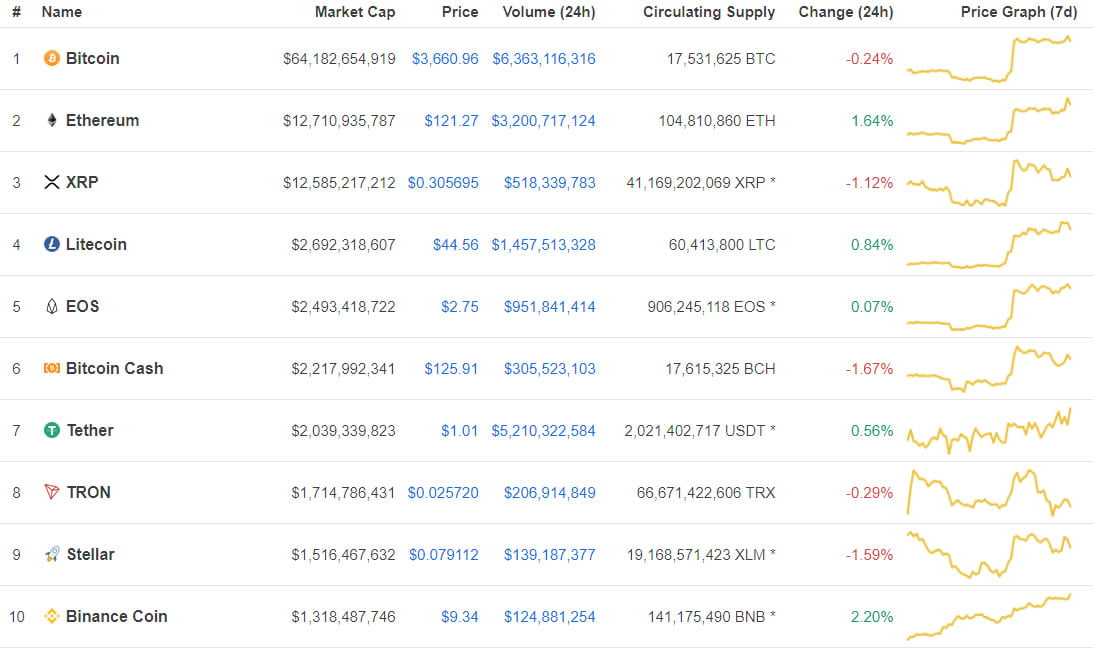This screenshot has height=648, width=1093.
Task: Click the Litecoin logo icon
Action: coord(52,245)
